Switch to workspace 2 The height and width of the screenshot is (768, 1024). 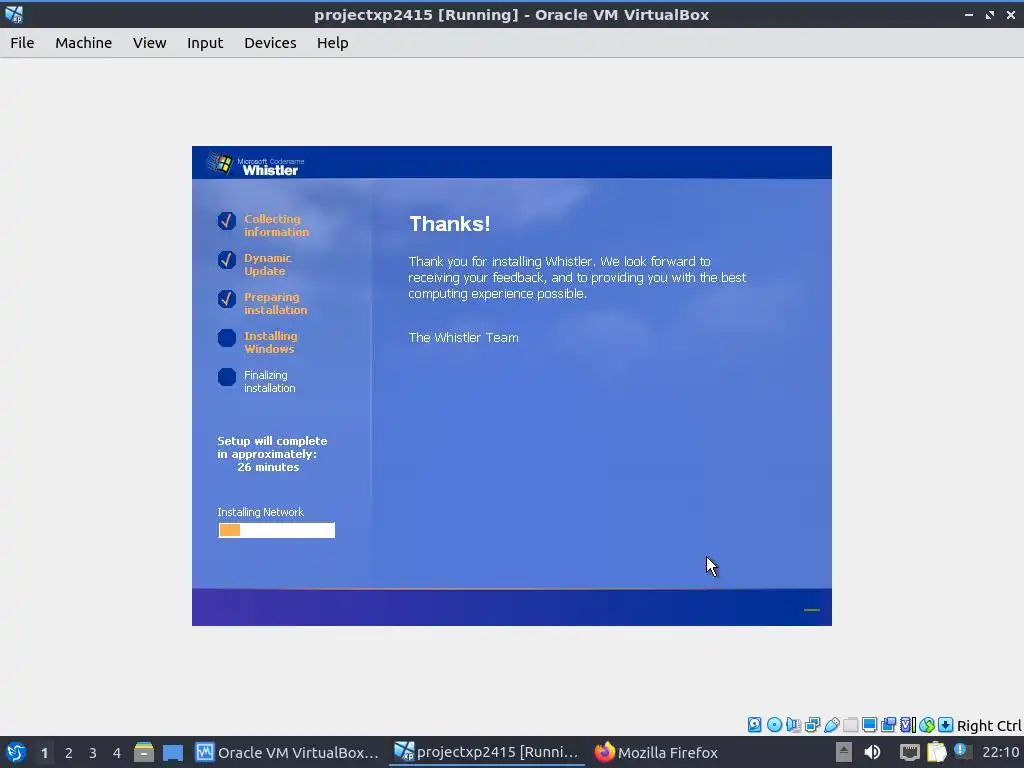click(x=69, y=753)
